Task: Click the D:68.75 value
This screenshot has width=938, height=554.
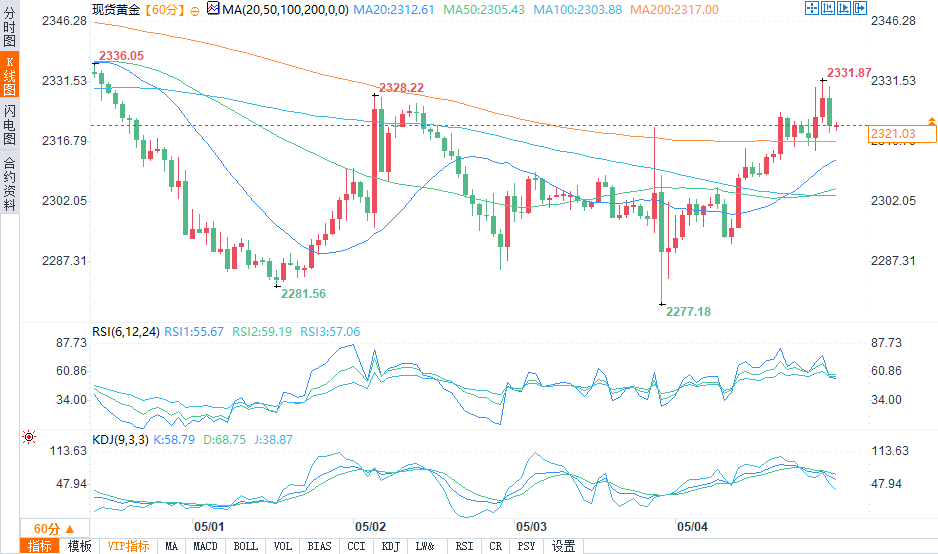Action: [x=224, y=440]
